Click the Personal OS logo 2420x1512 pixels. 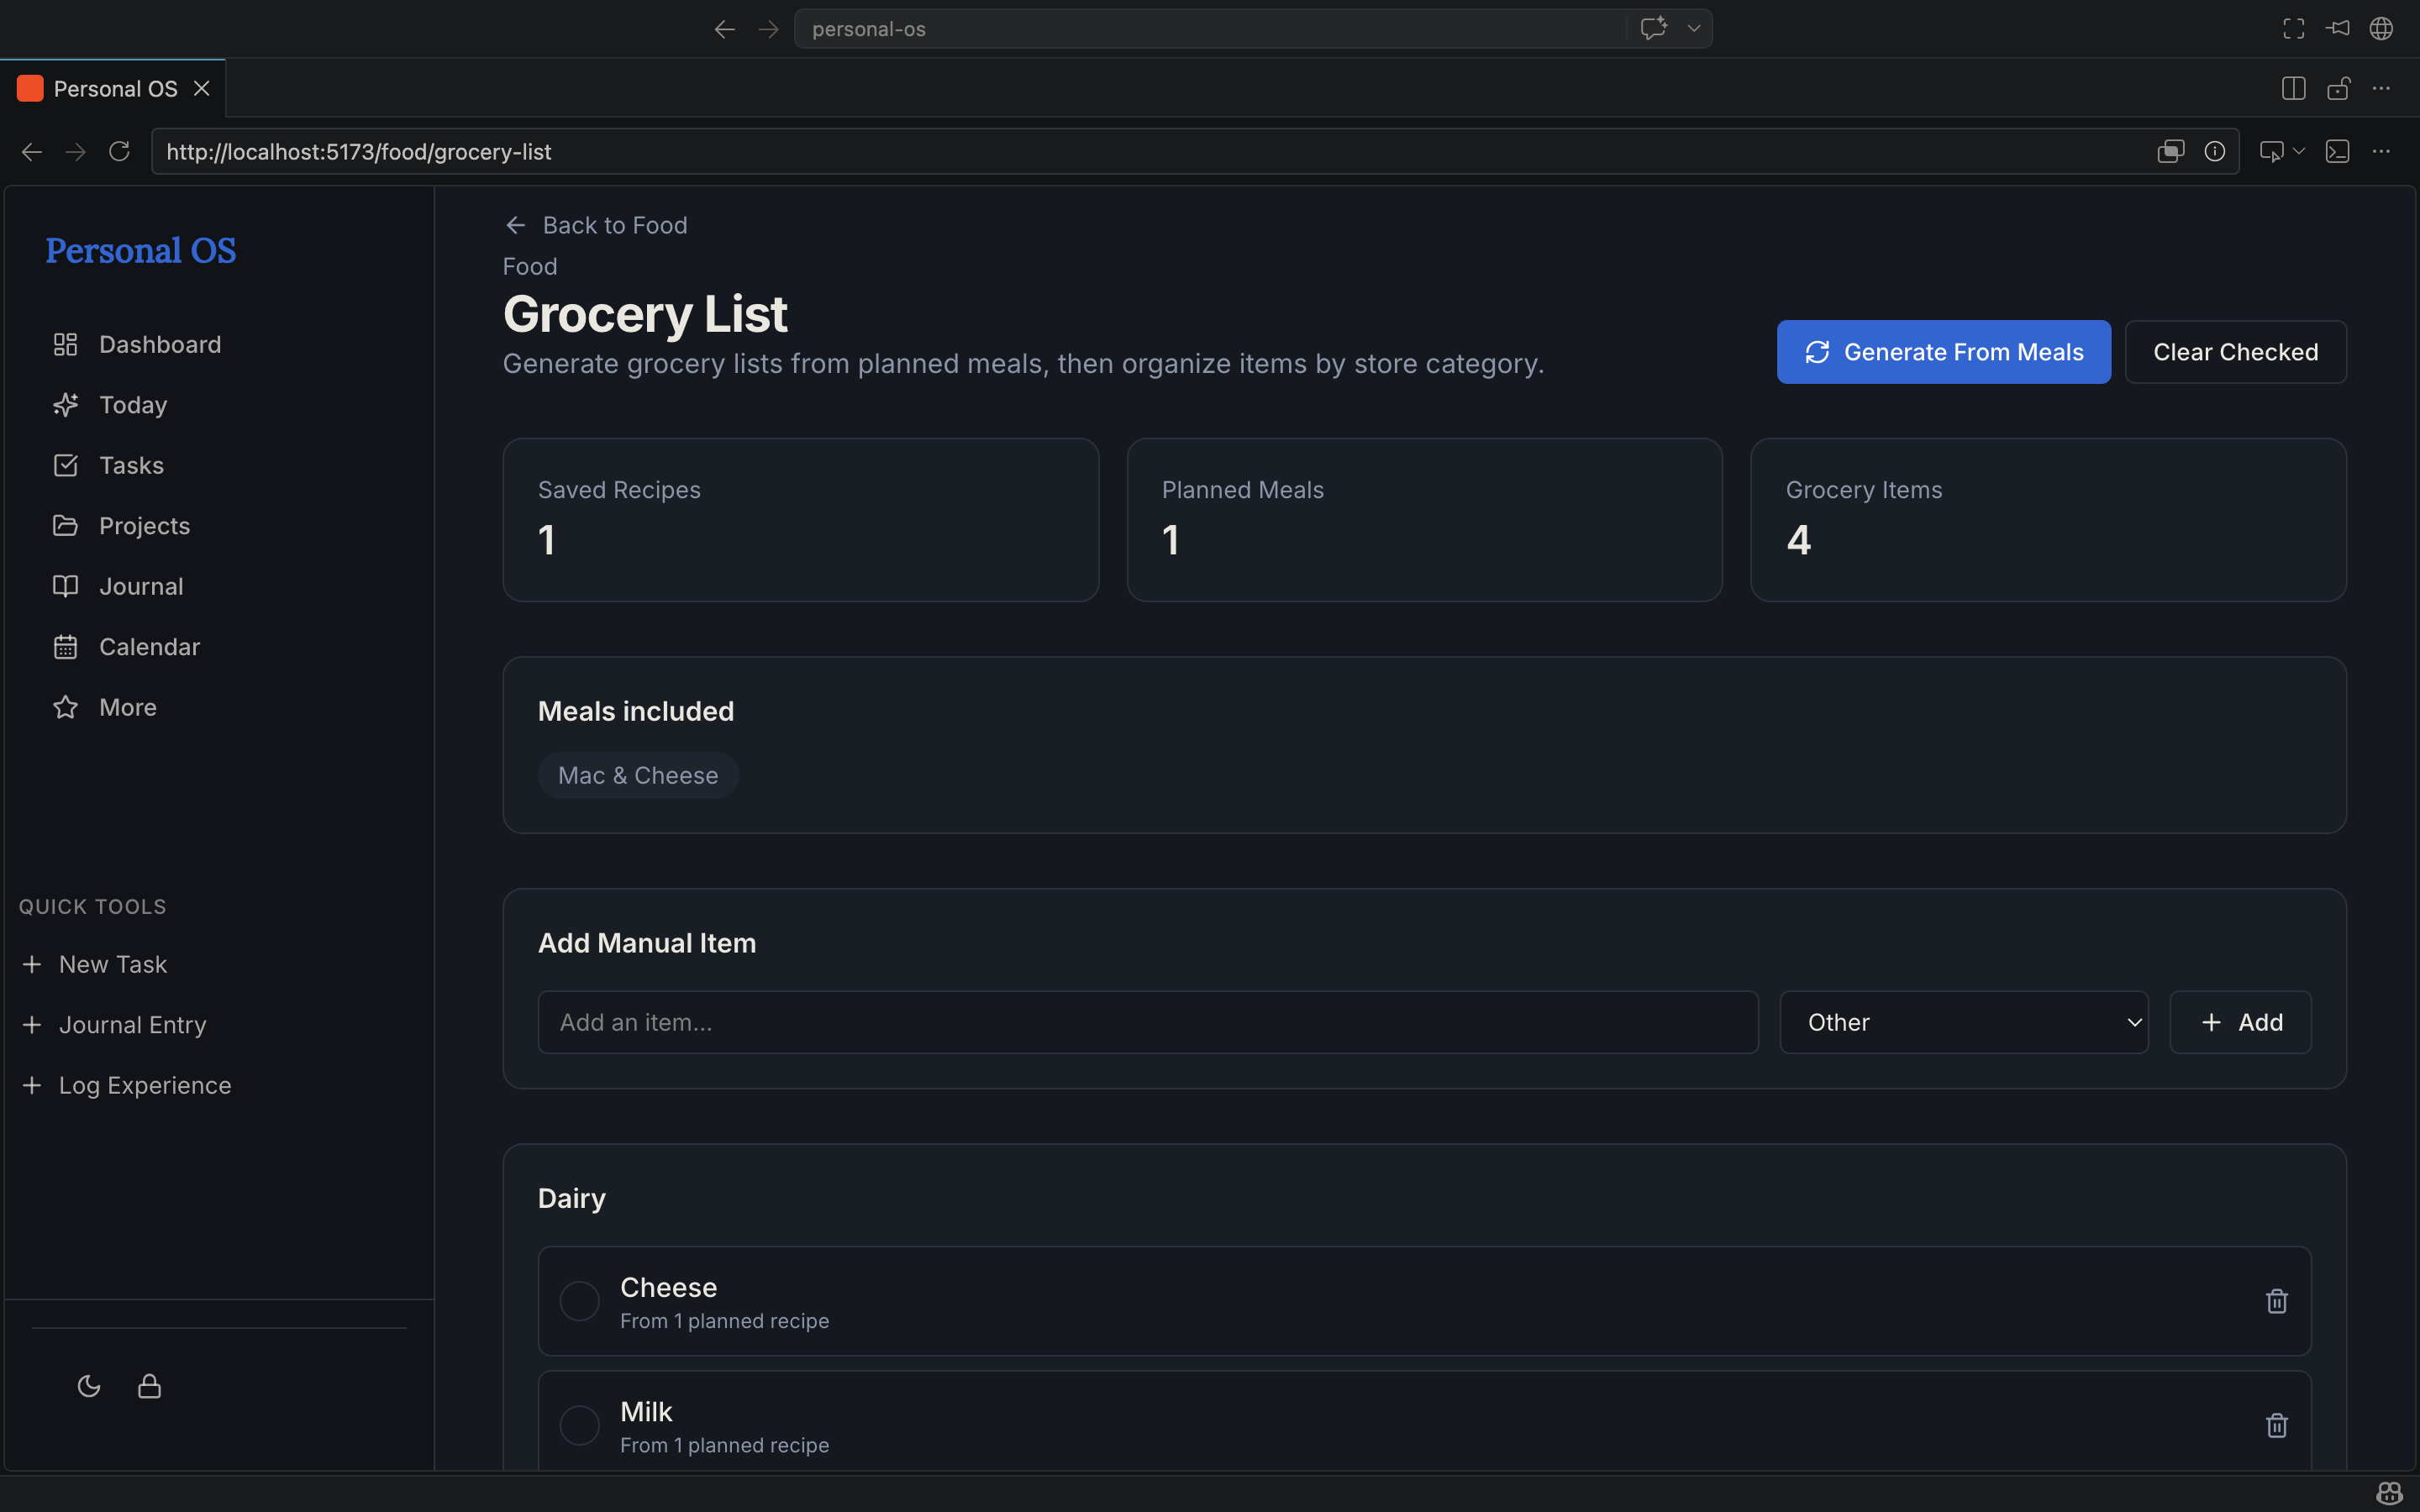[141, 250]
